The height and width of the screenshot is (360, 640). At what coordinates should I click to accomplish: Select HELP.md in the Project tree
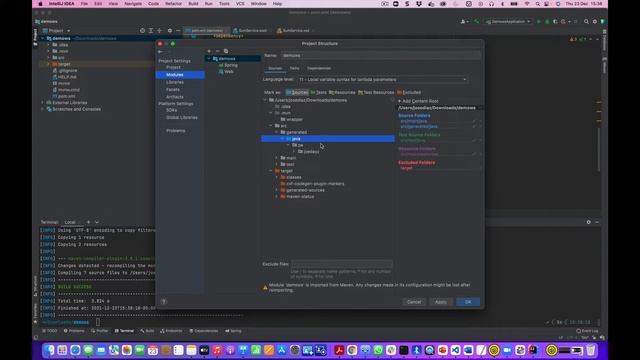[67, 77]
